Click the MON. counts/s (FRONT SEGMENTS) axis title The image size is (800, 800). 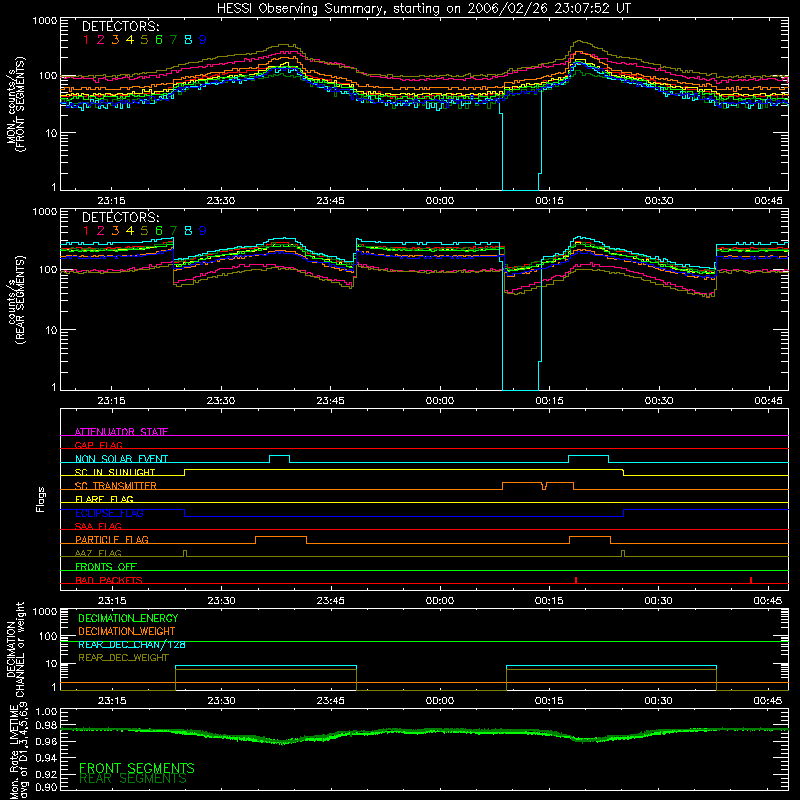[15, 104]
